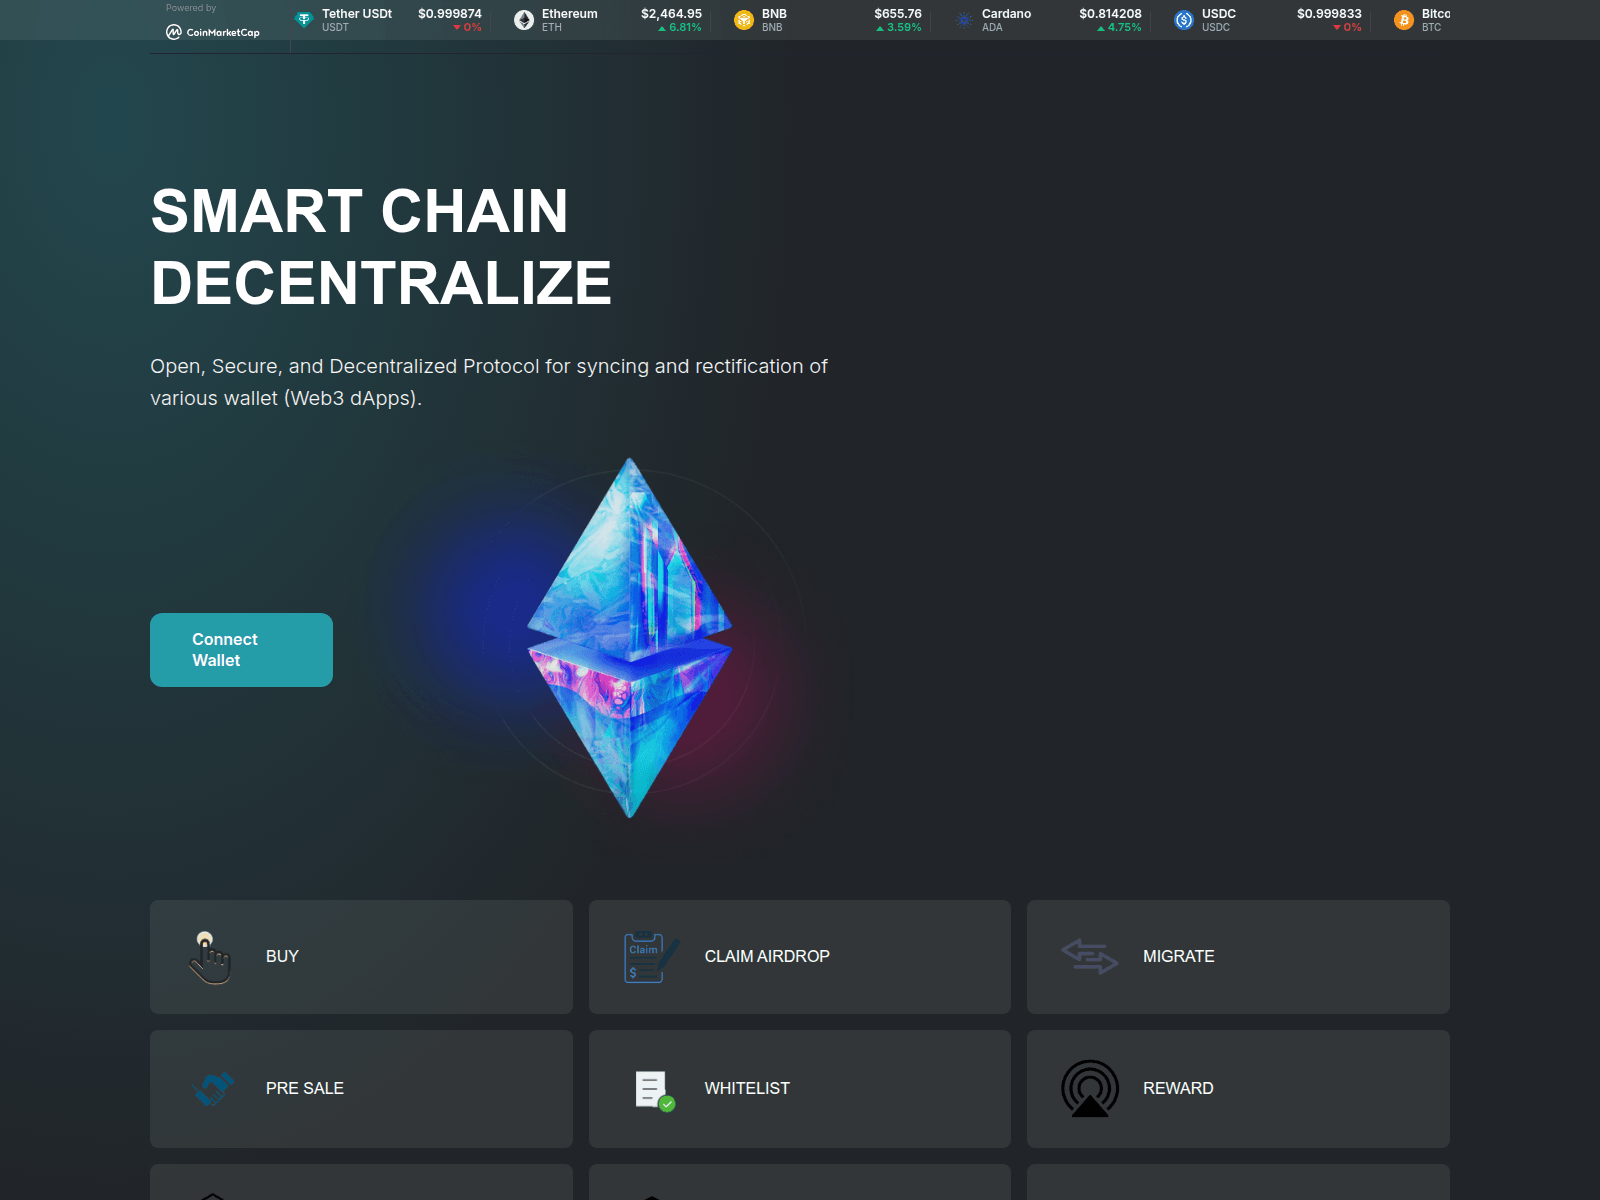Image resolution: width=1600 pixels, height=1200 pixels.
Task: Click the Ethereum coin icon in ticker
Action: (x=524, y=20)
